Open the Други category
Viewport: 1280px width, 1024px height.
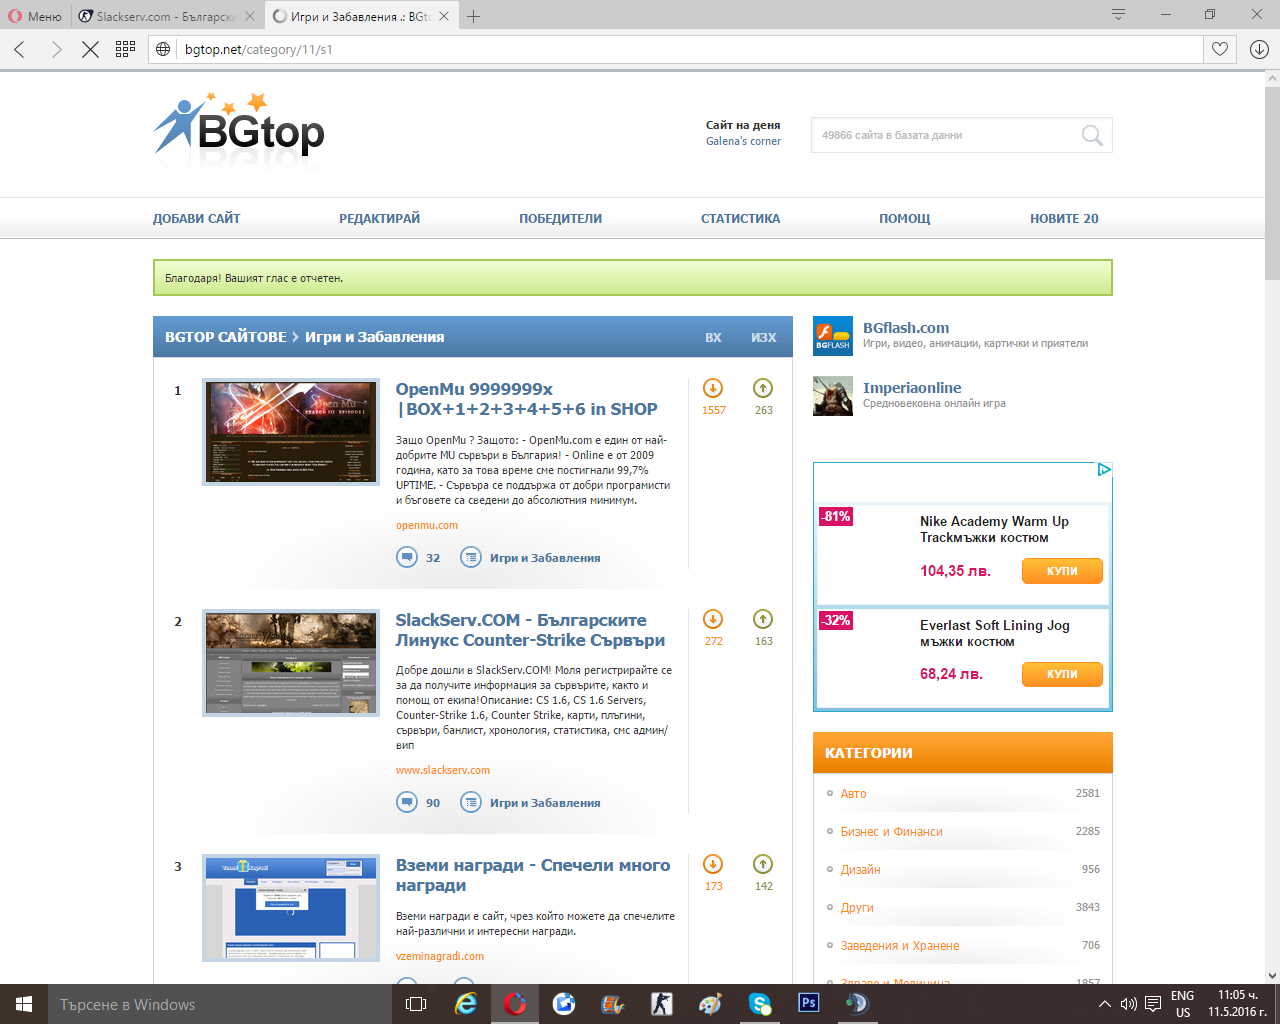click(x=857, y=908)
